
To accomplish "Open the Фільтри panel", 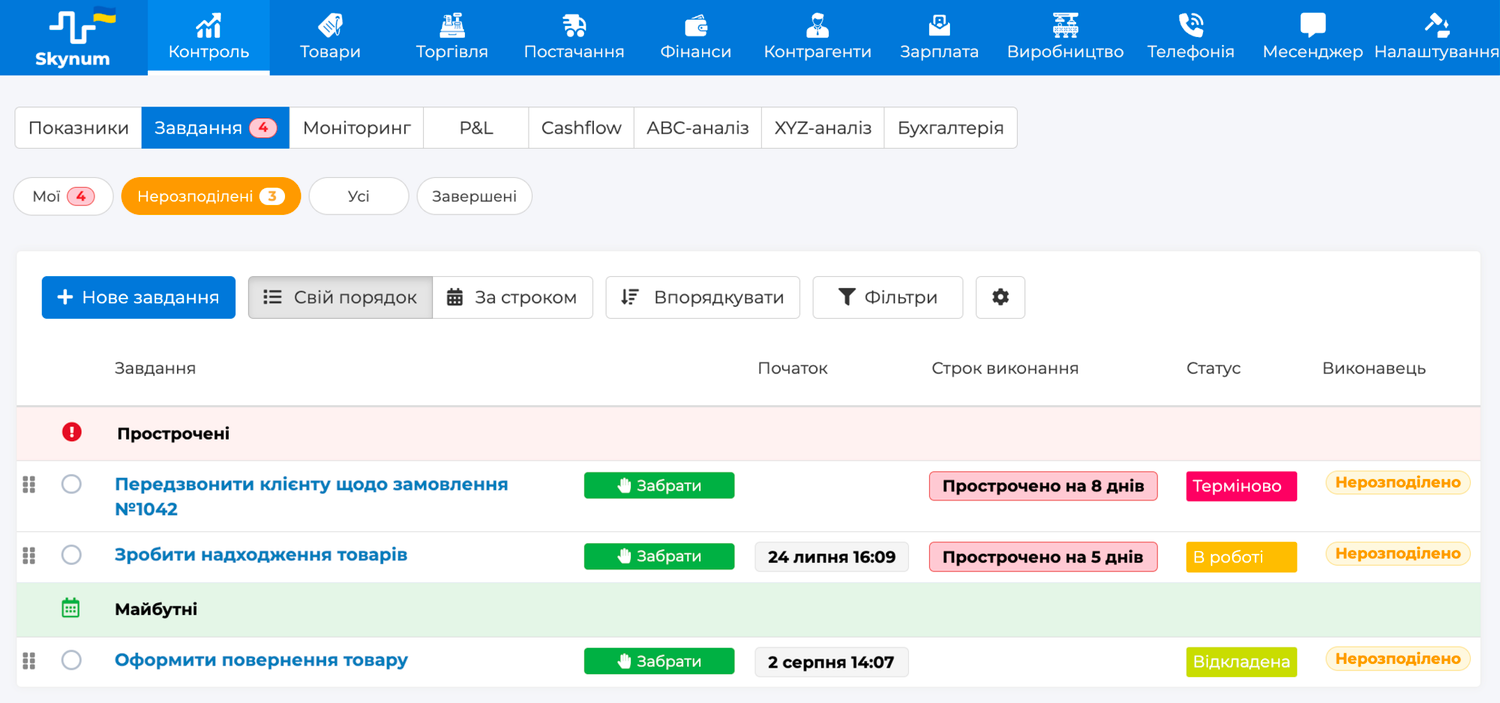I will (888, 297).
